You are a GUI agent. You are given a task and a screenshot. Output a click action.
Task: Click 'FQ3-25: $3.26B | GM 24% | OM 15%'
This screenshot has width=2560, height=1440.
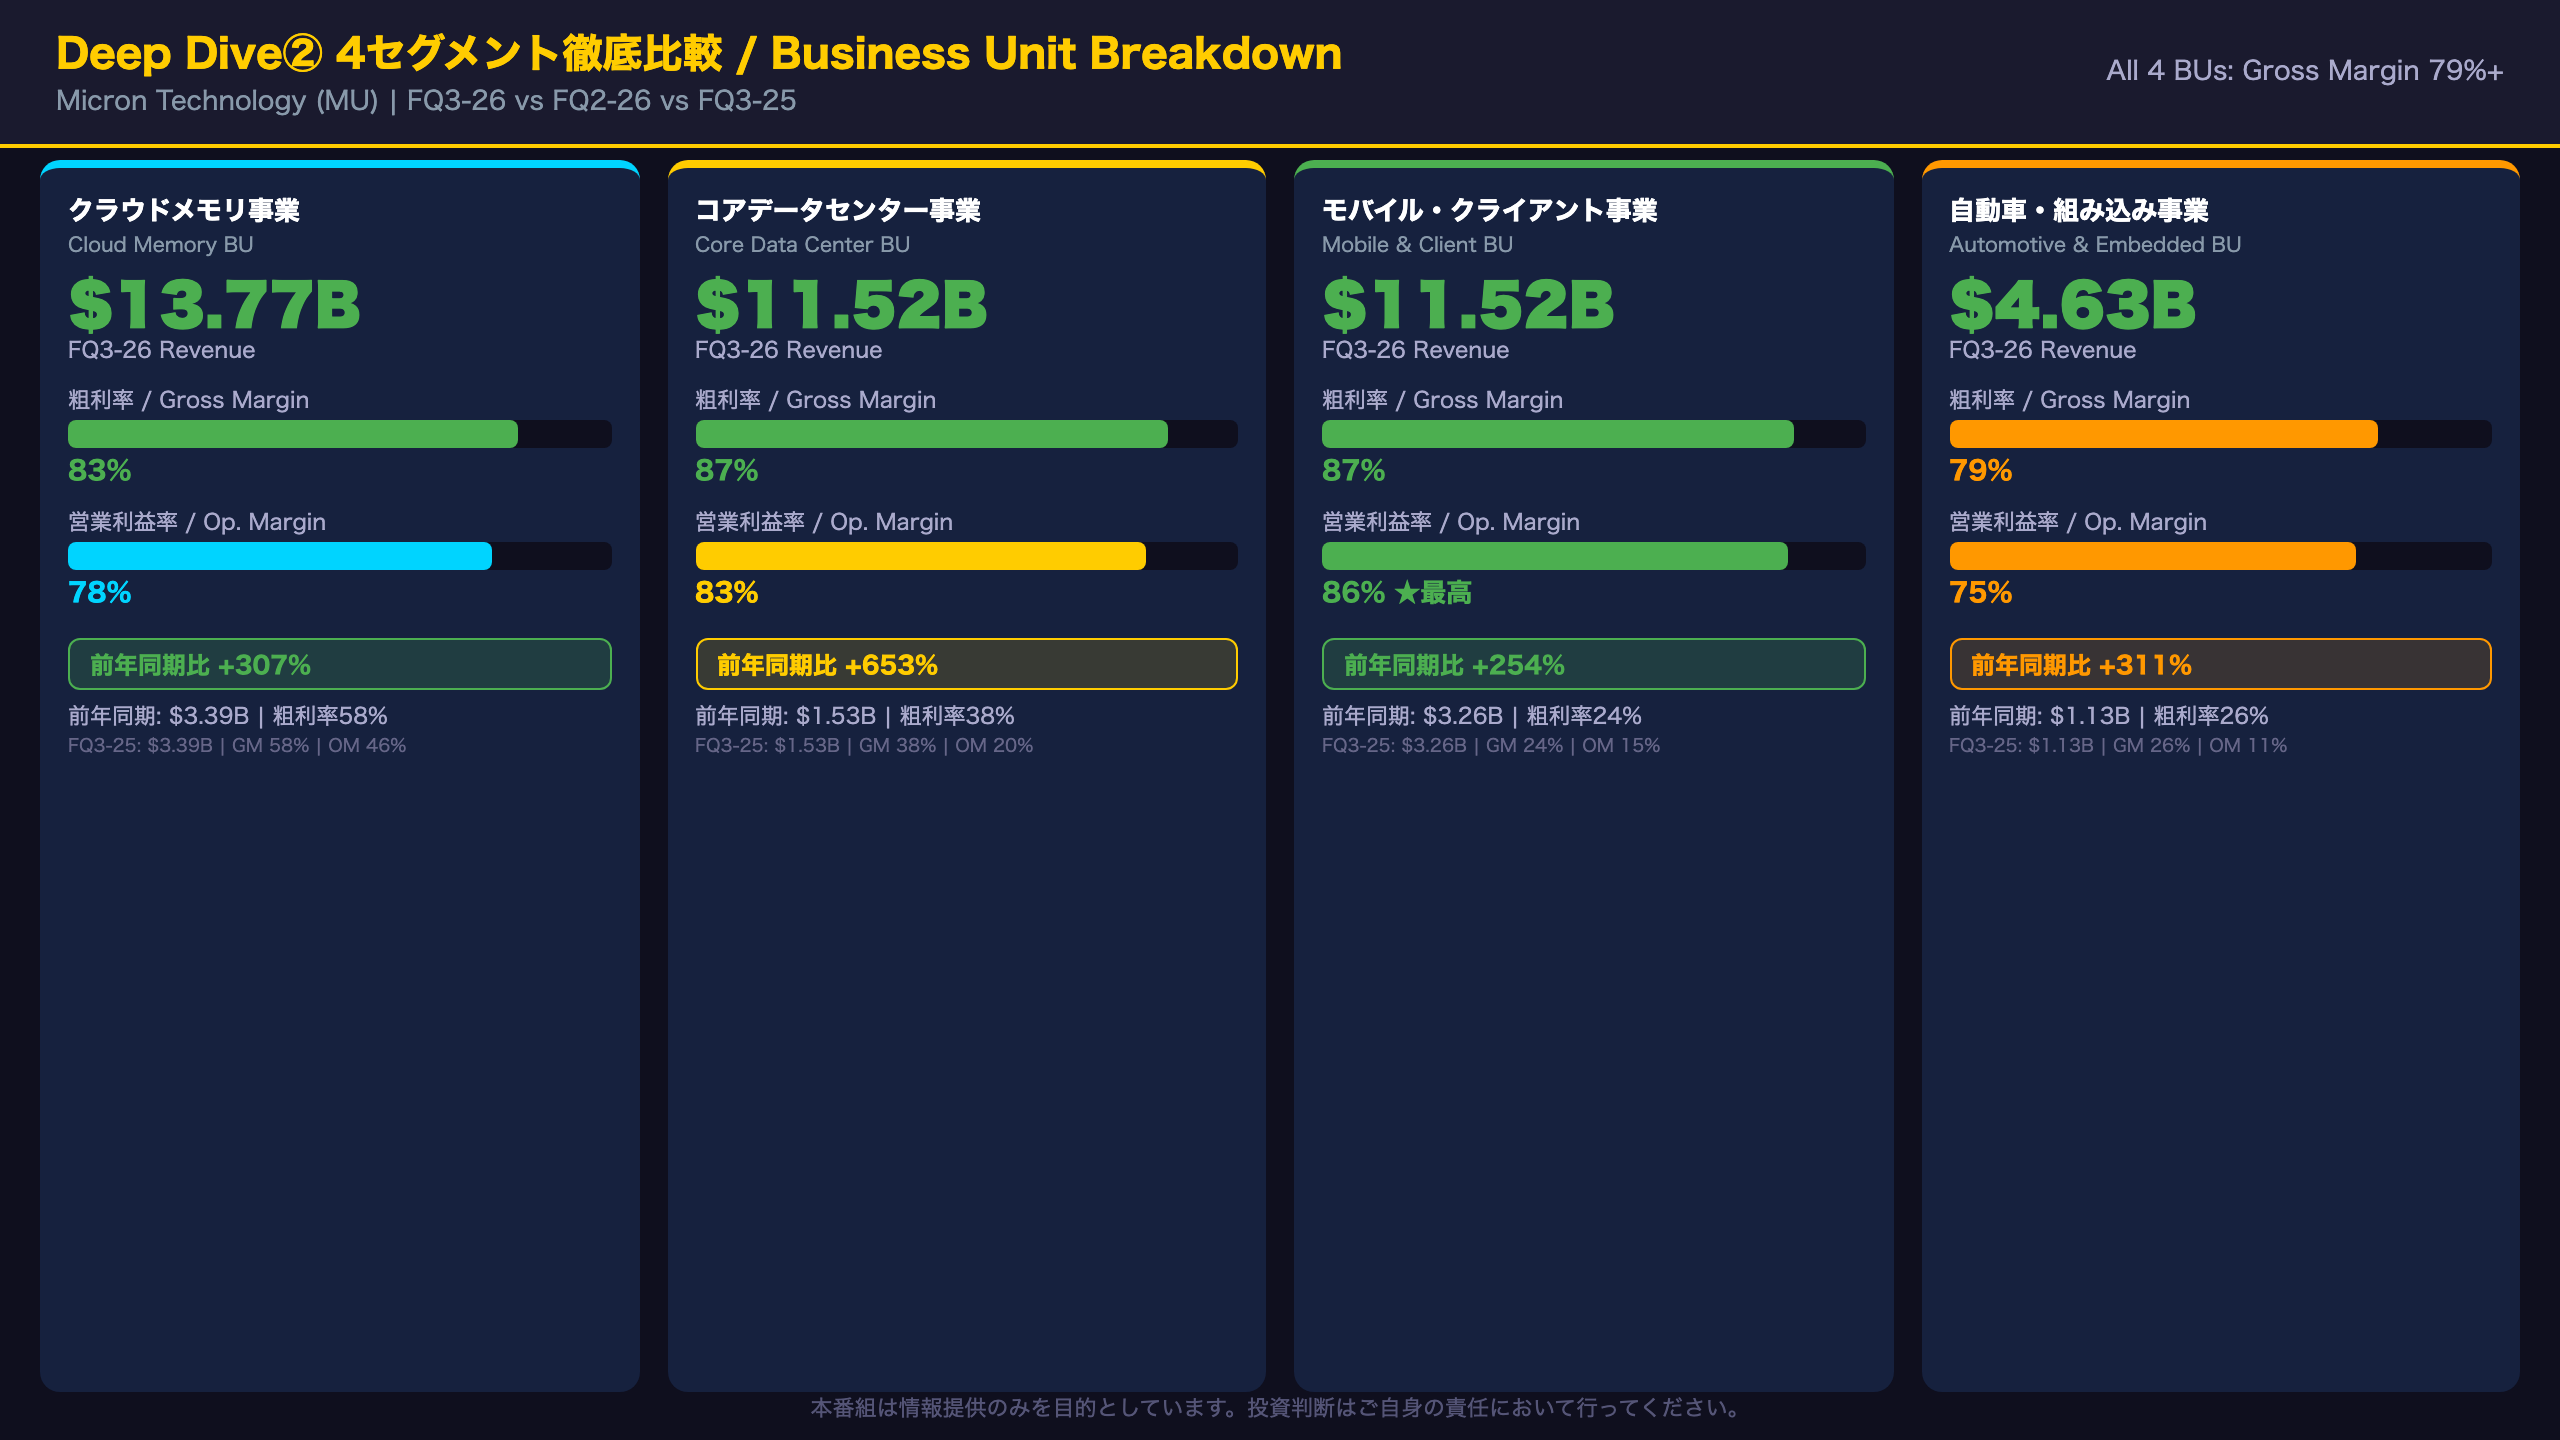[x=1491, y=745]
